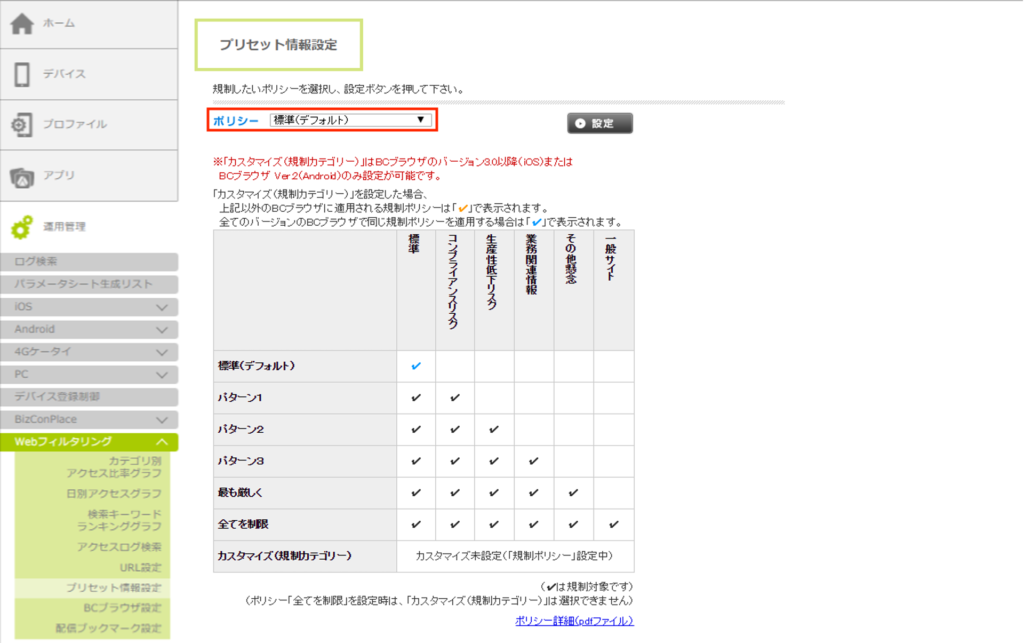
Task: Go to BCブラウザ設定 submenu
Action: 122,607
